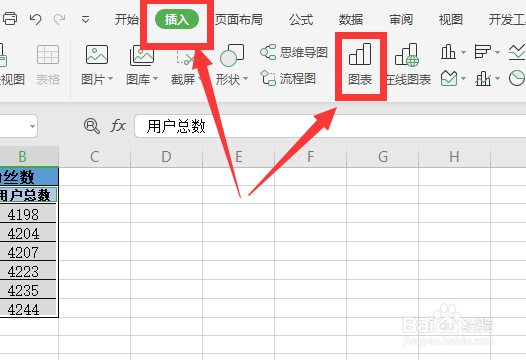Select column G header
526x360 pixels.
coord(383,157)
